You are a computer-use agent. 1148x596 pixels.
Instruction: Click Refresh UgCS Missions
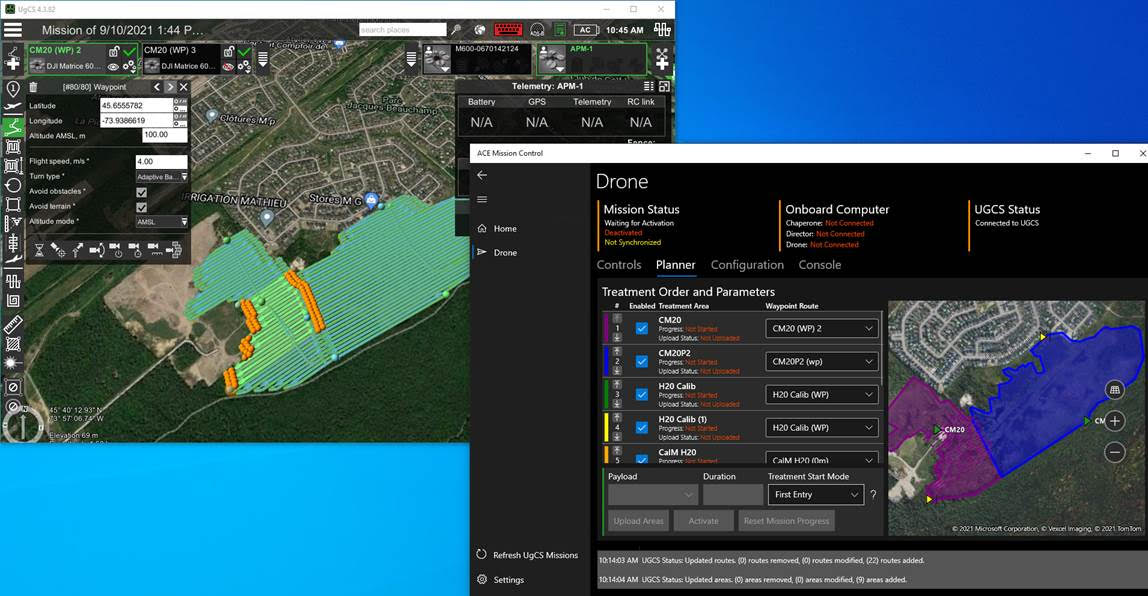[x=527, y=555]
